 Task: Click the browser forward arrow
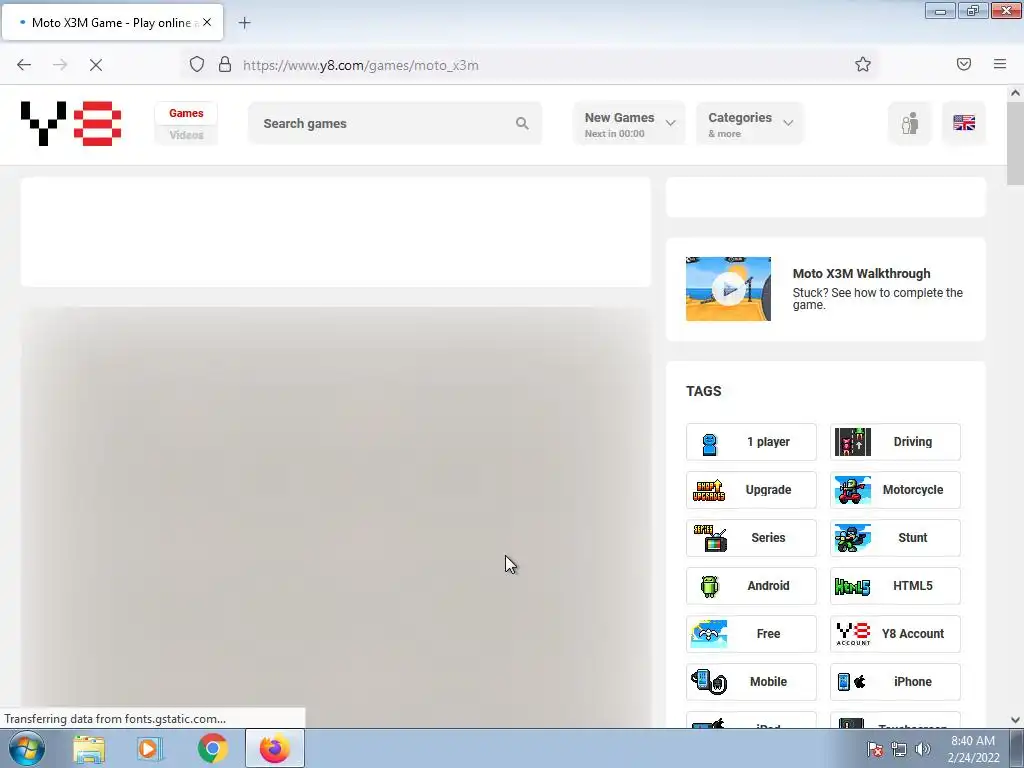point(60,65)
